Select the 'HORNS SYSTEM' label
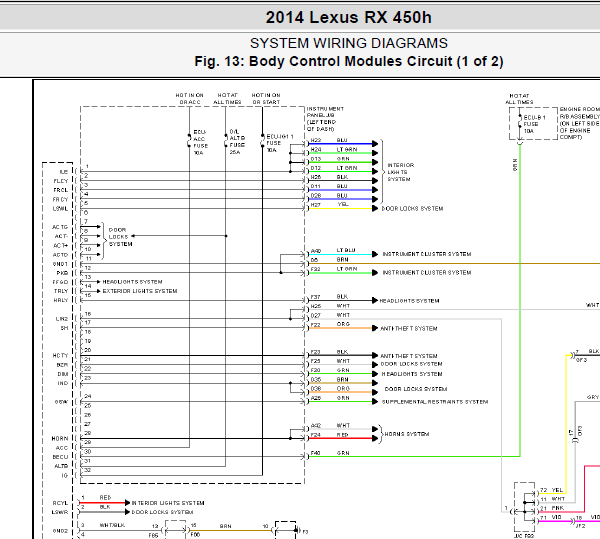 click(x=407, y=434)
